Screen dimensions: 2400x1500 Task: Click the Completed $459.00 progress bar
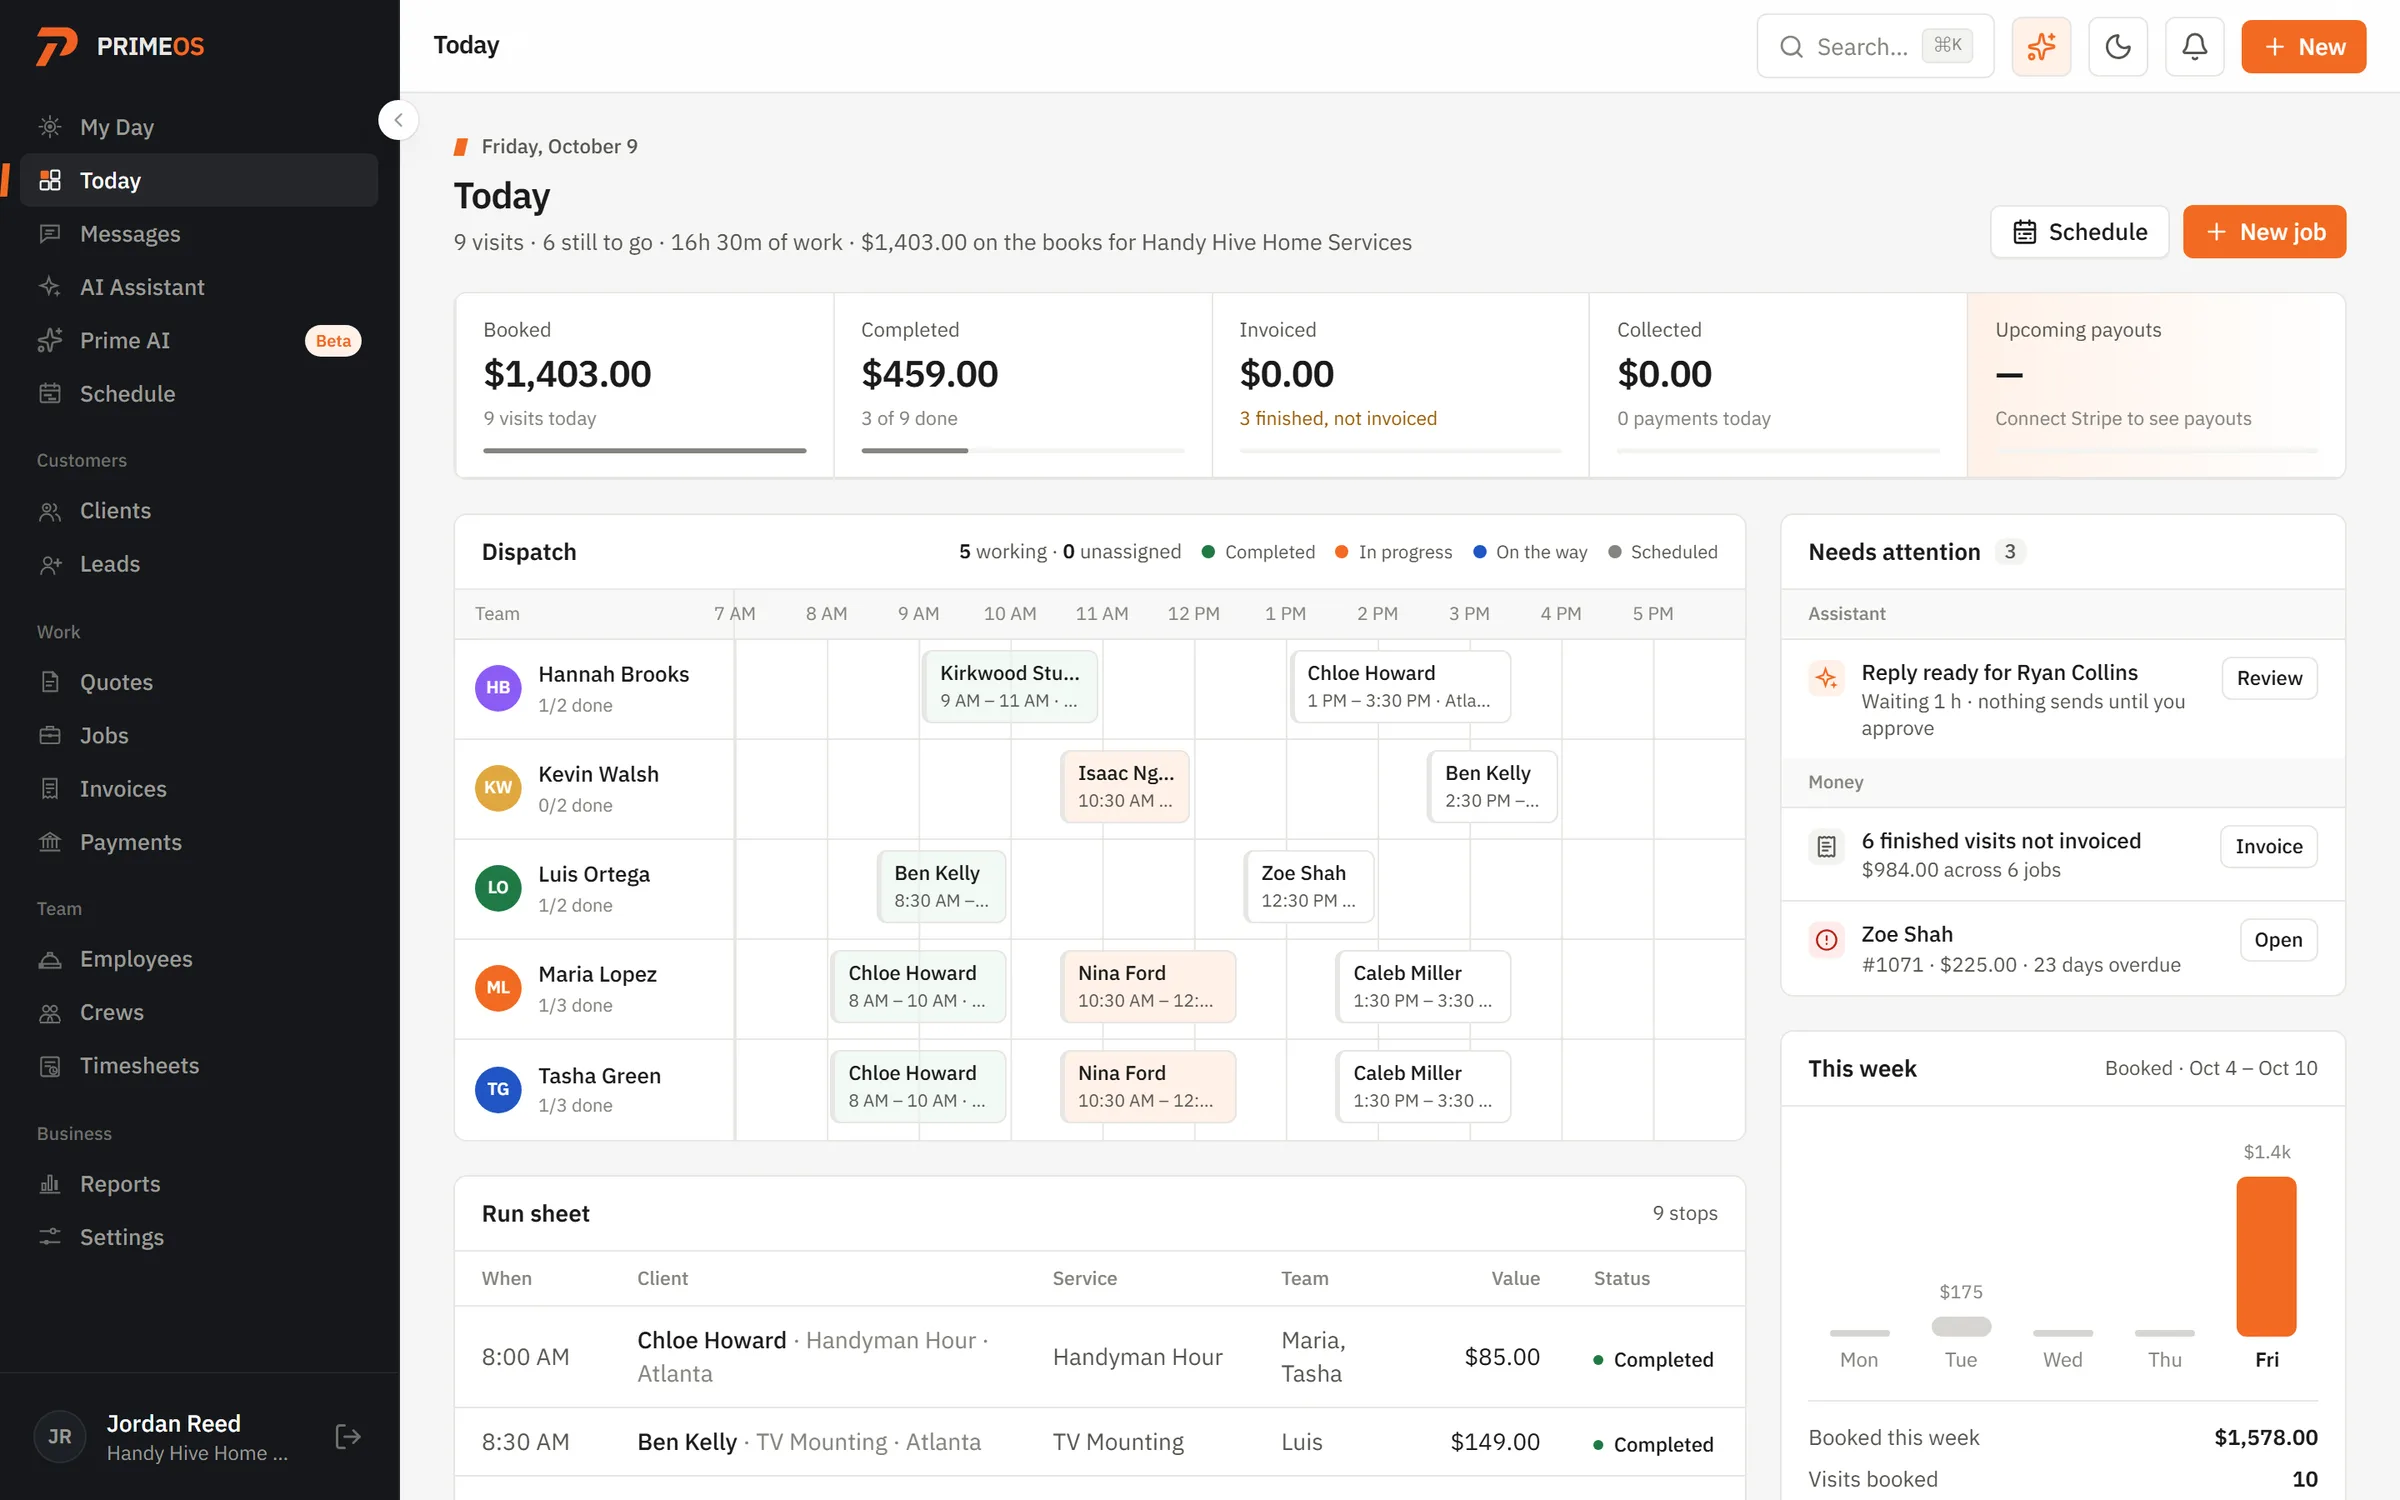(x=1022, y=451)
